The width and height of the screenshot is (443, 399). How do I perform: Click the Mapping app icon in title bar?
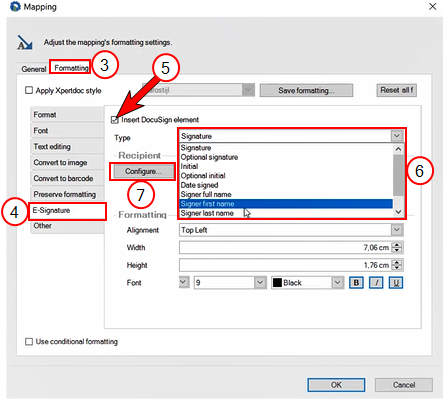pos(15,7)
